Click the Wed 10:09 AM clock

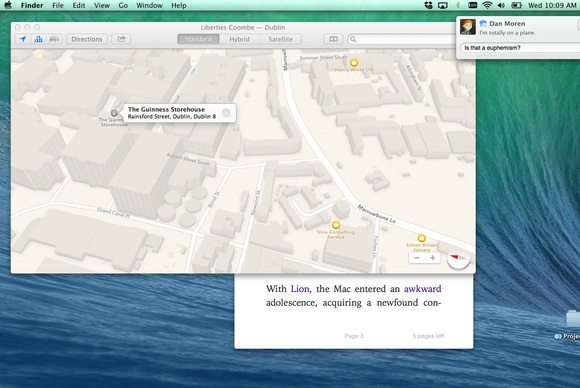pyautogui.click(x=552, y=6)
